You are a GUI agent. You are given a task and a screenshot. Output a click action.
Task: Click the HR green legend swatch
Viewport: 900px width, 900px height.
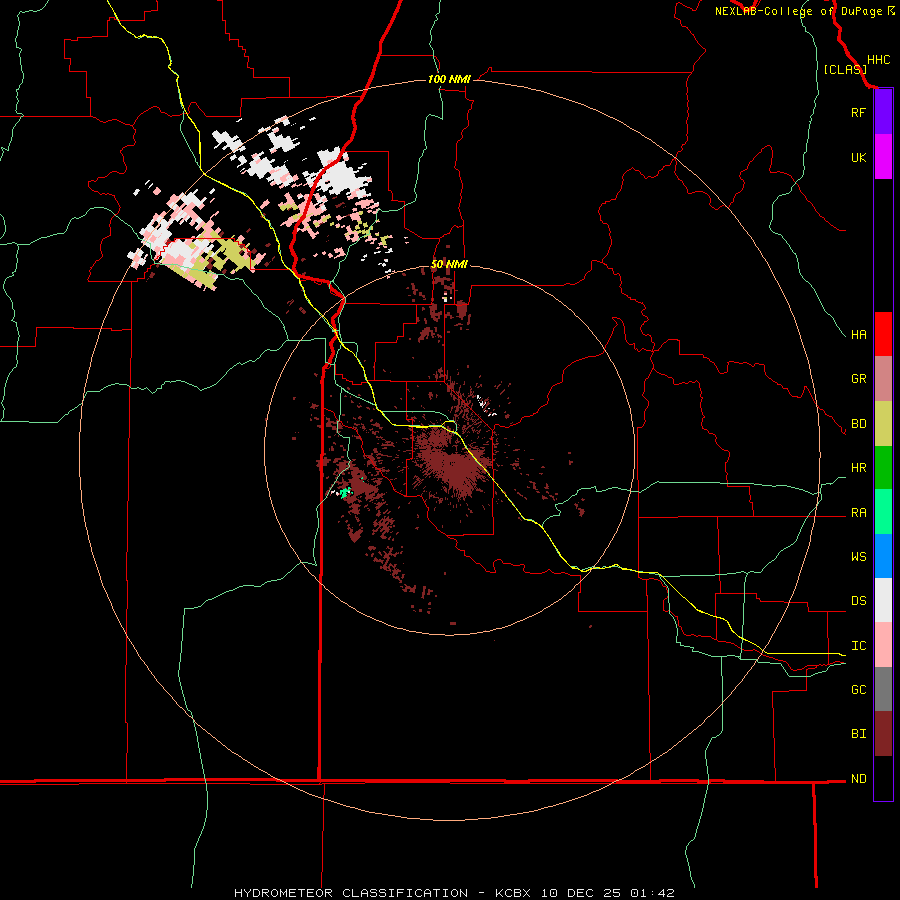[883, 468]
